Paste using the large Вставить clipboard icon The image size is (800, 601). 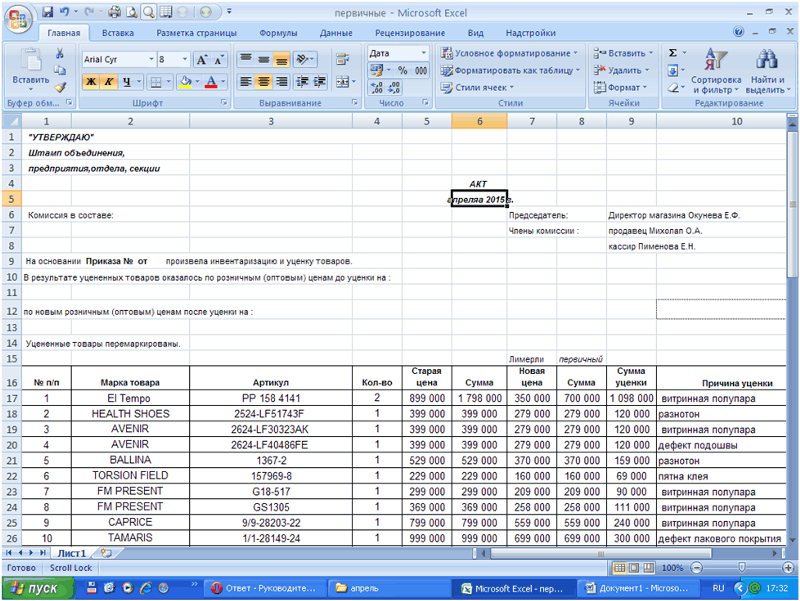click(31, 69)
